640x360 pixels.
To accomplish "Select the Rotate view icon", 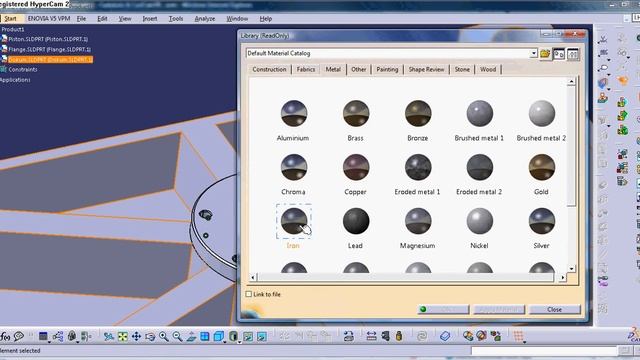I will (150, 336).
